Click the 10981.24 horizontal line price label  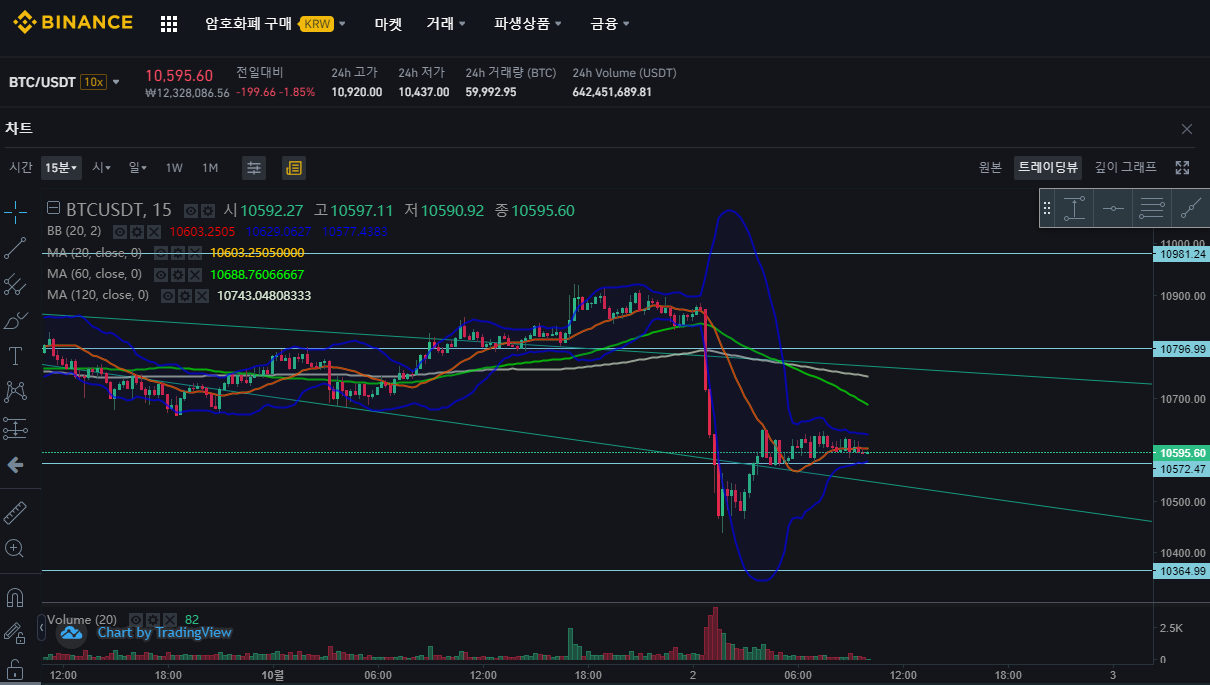tap(1181, 254)
